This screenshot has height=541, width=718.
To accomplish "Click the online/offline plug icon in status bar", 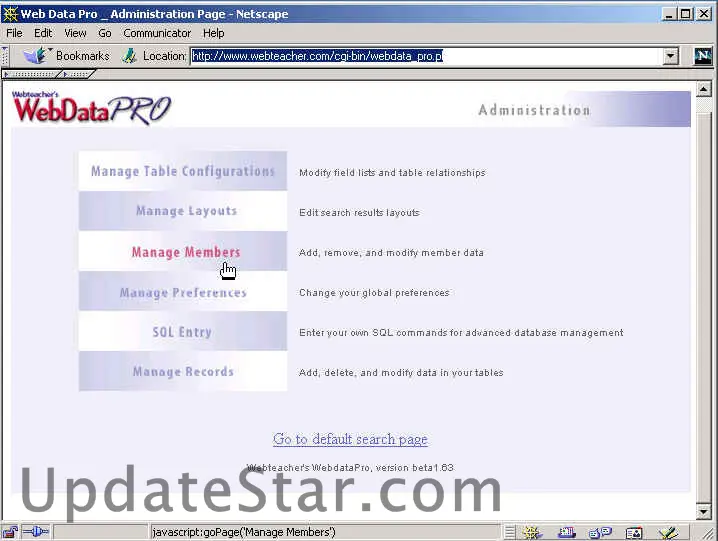I will point(35,532).
